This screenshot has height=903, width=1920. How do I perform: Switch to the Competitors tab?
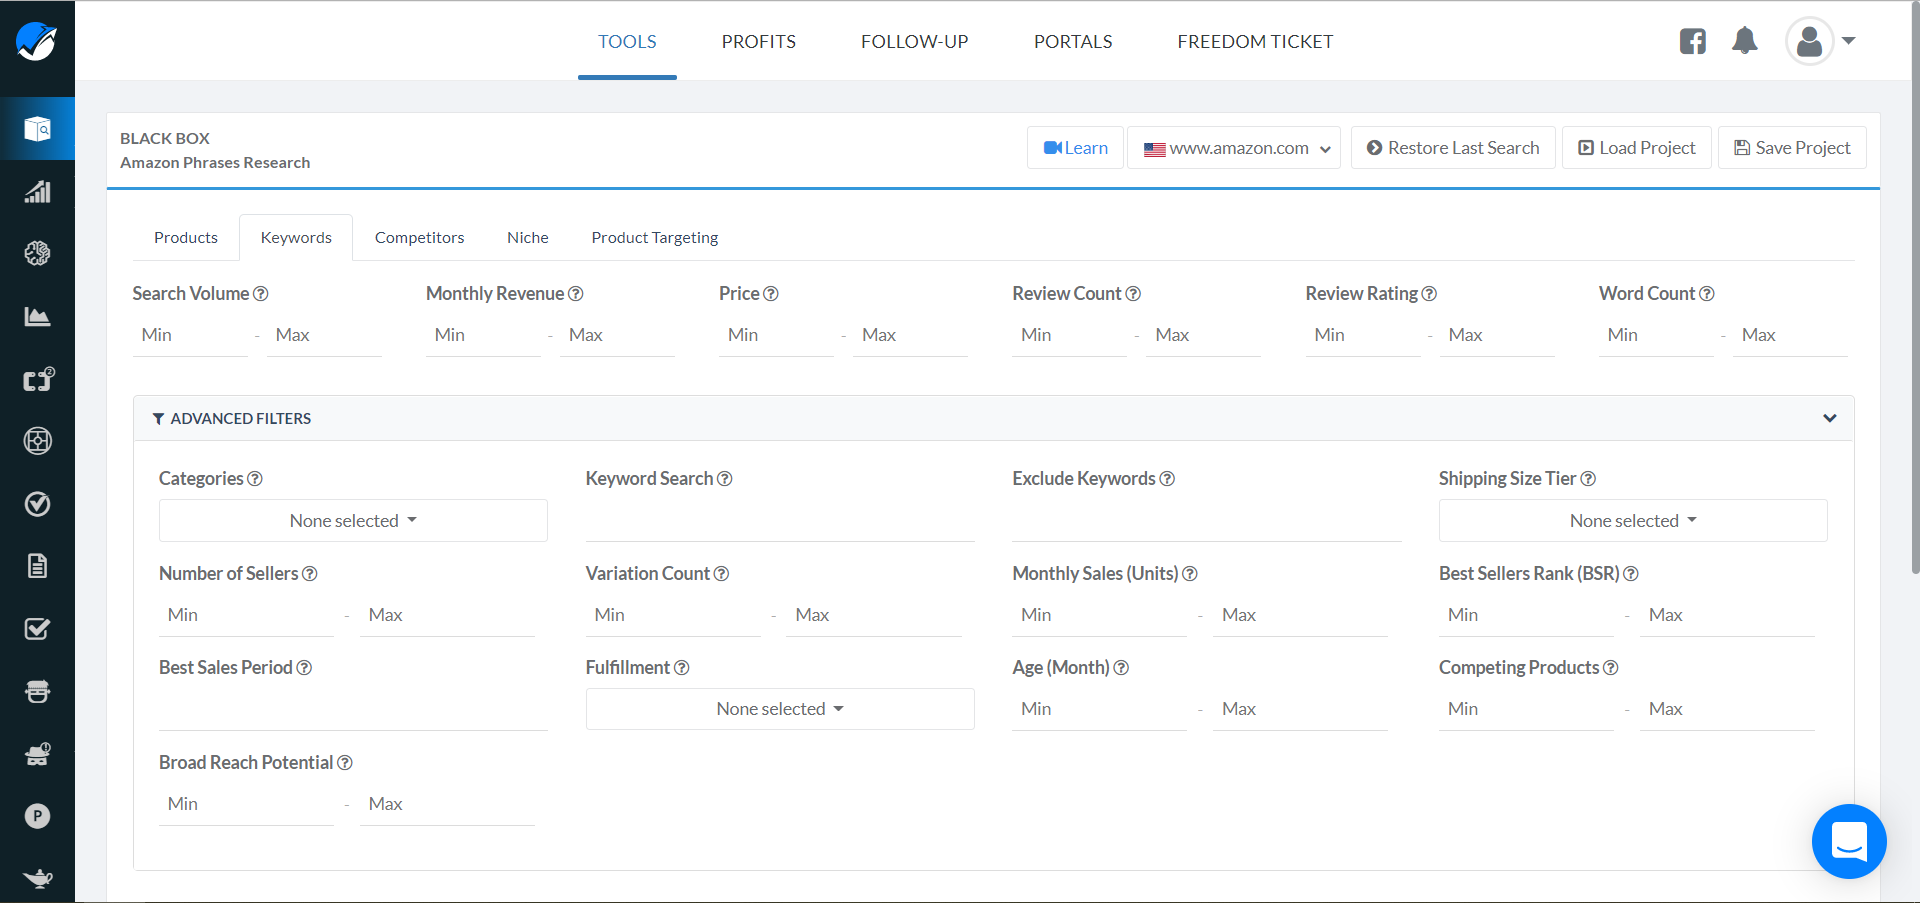pyautogui.click(x=419, y=238)
